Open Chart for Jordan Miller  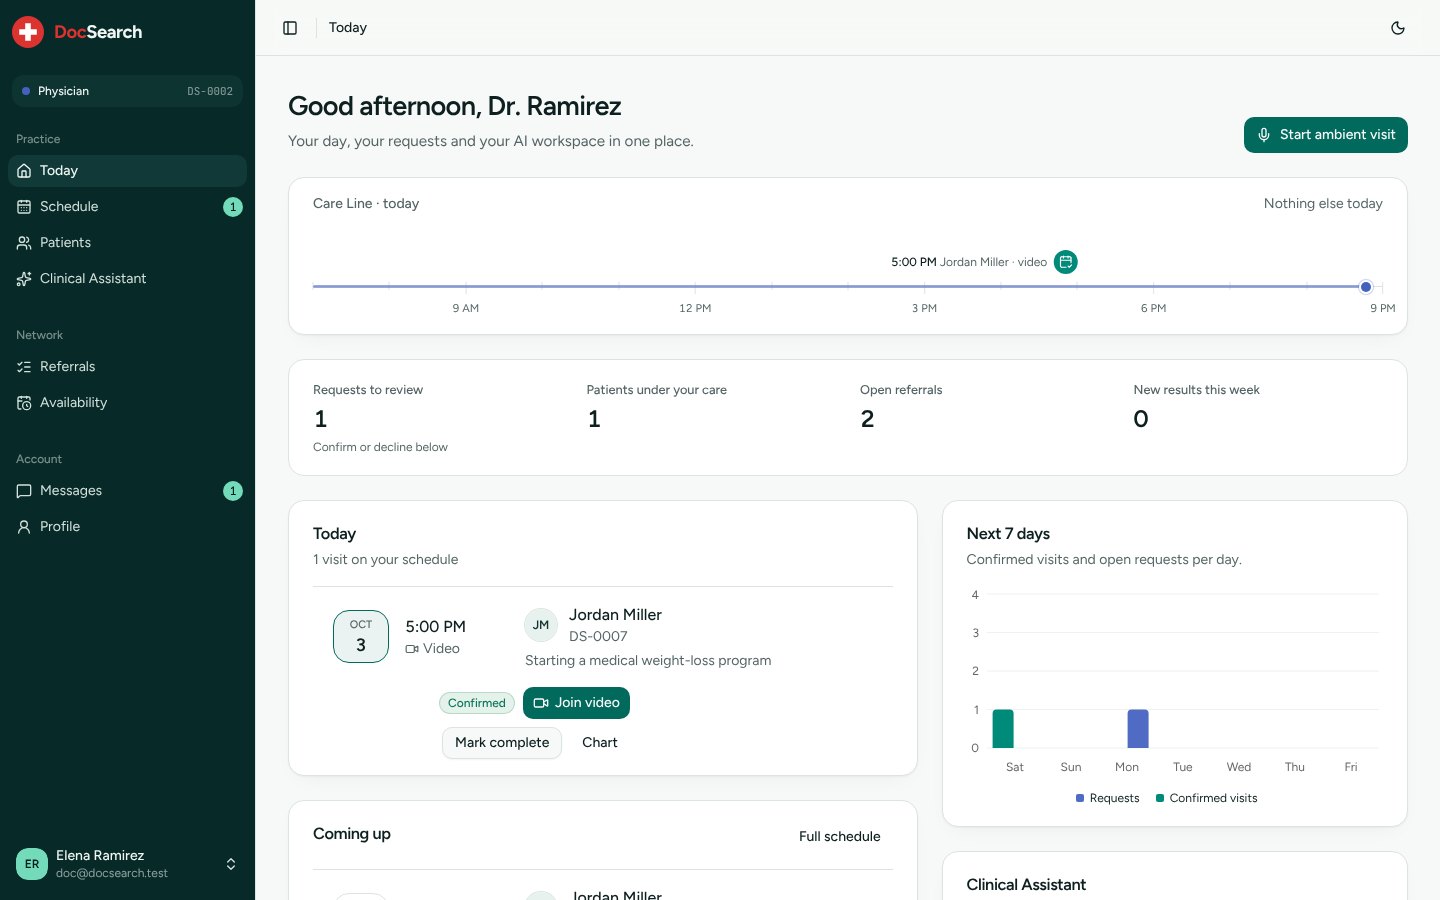(x=600, y=743)
